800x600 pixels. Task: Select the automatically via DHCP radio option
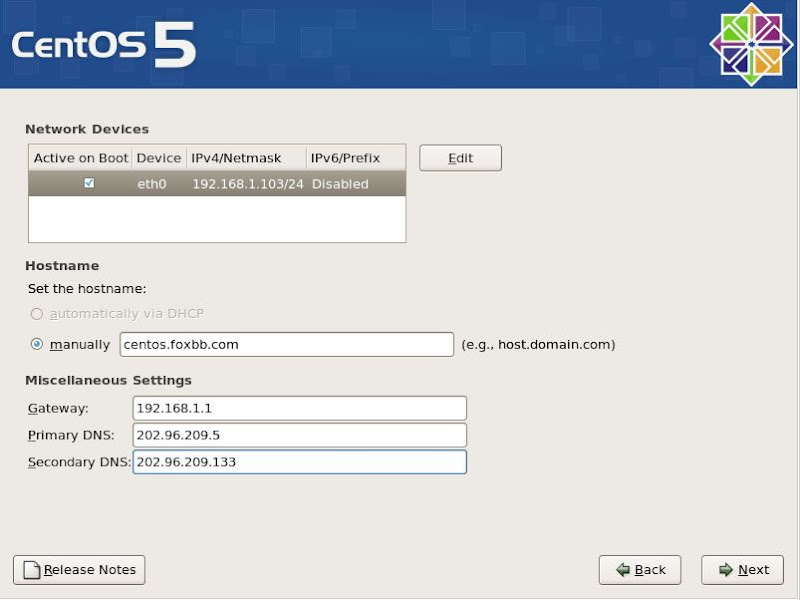click(x=37, y=314)
